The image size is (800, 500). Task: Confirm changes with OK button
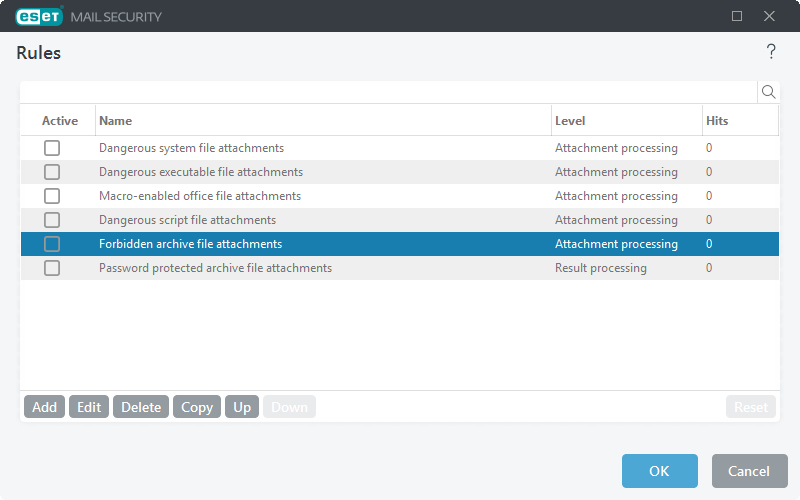click(x=659, y=471)
